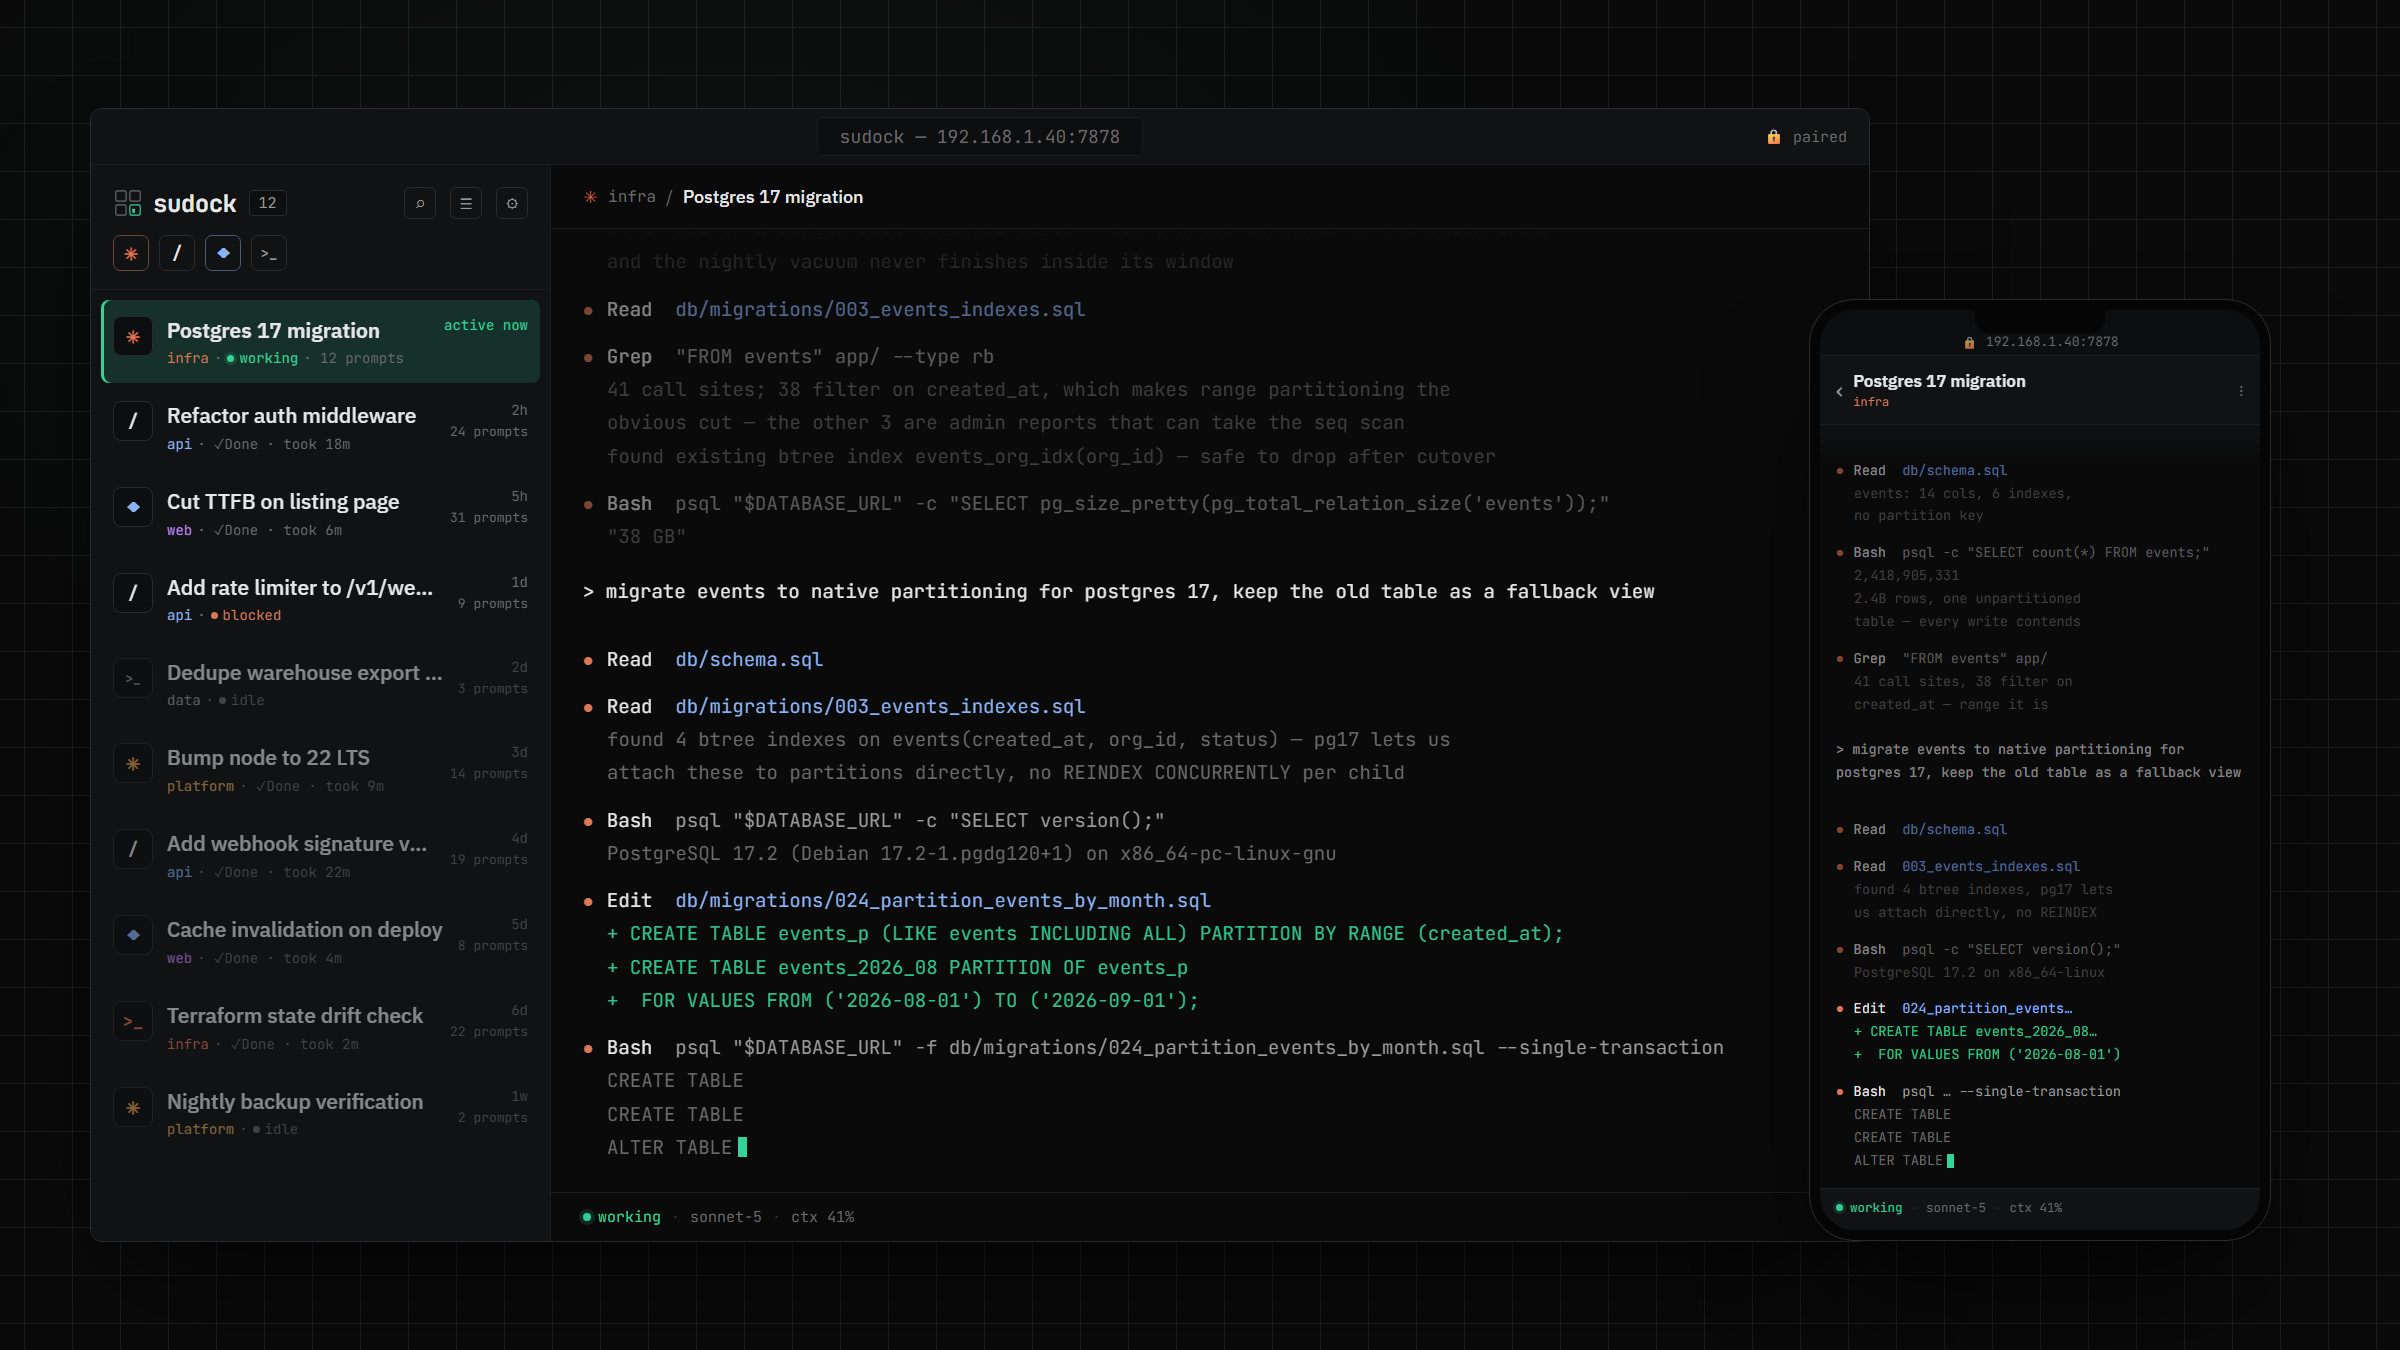Open Cache invalidation on deploy session
The image size is (2400, 1350).
pyautogui.click(x=321, y=942)
